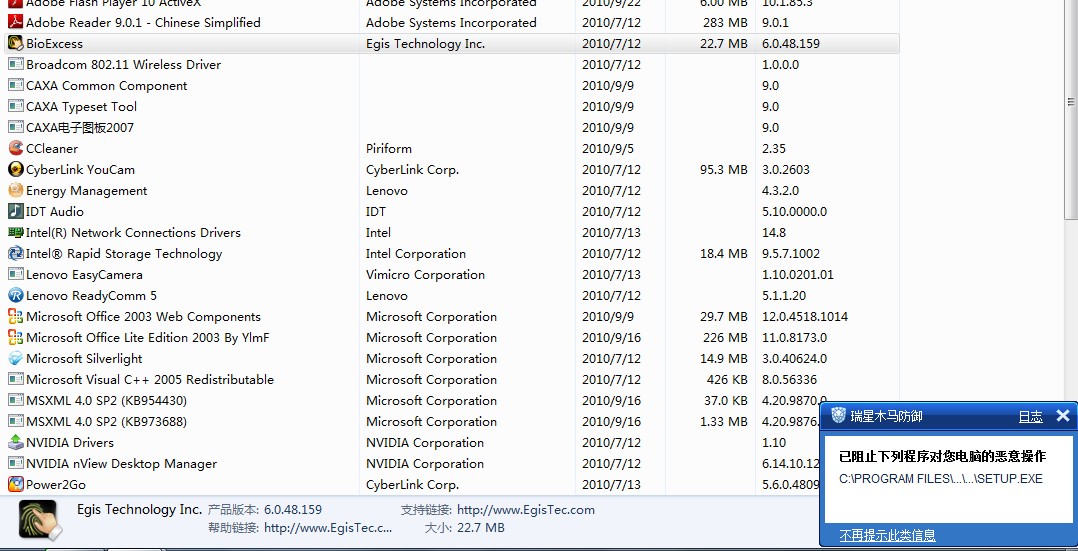Image resolution: width=1078 pixels, height=551 pixels.
Task: Select the CAXA电子图板2007 program row
Action: pos(80,127)
